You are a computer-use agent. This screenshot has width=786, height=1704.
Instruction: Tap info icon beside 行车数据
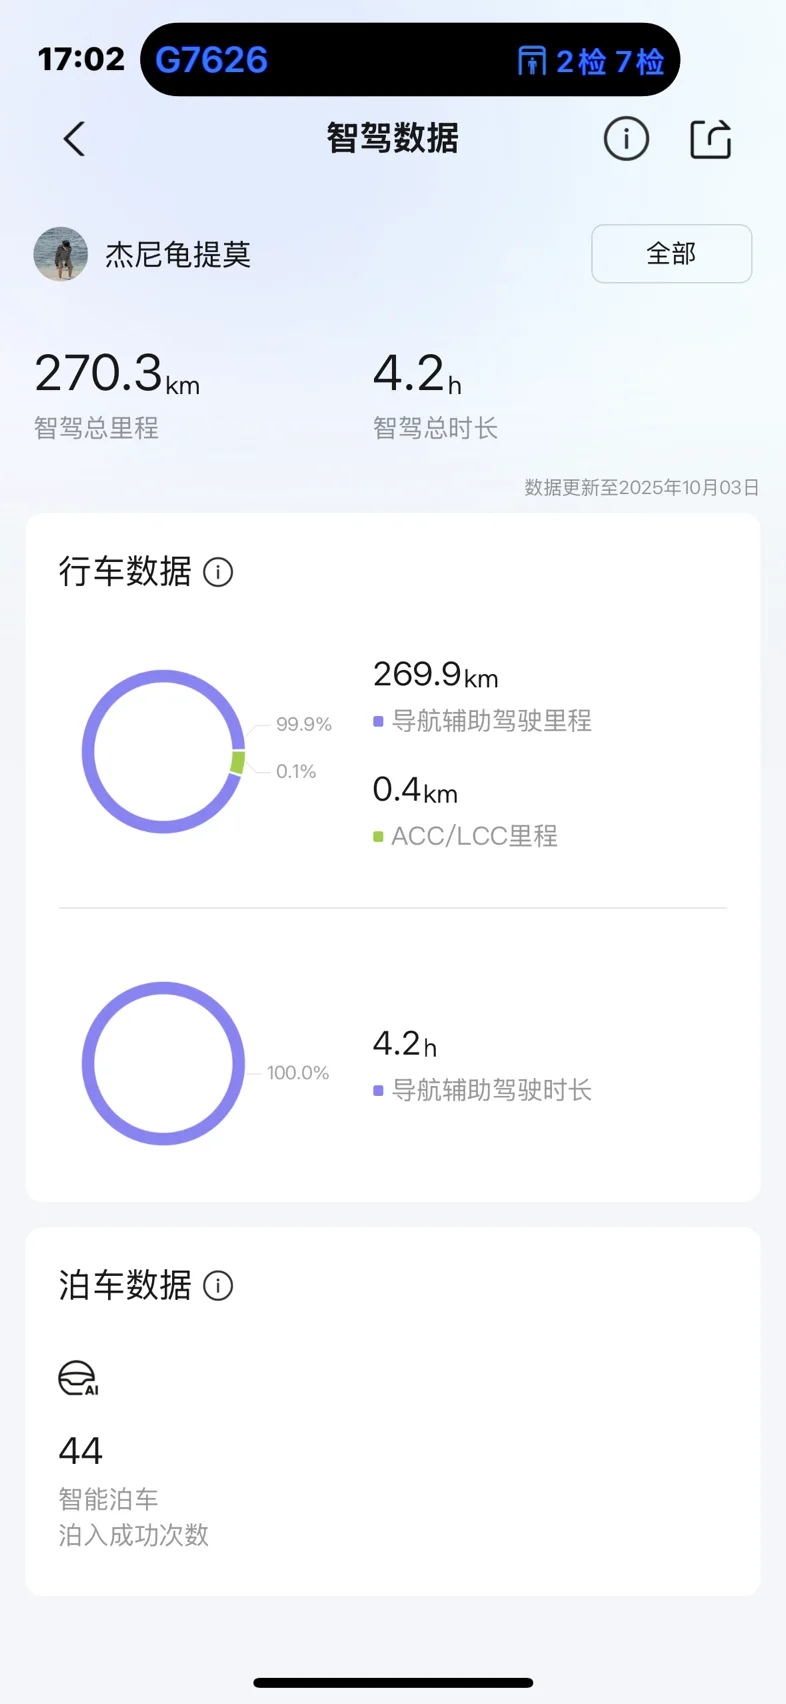(x=218, y=572)
